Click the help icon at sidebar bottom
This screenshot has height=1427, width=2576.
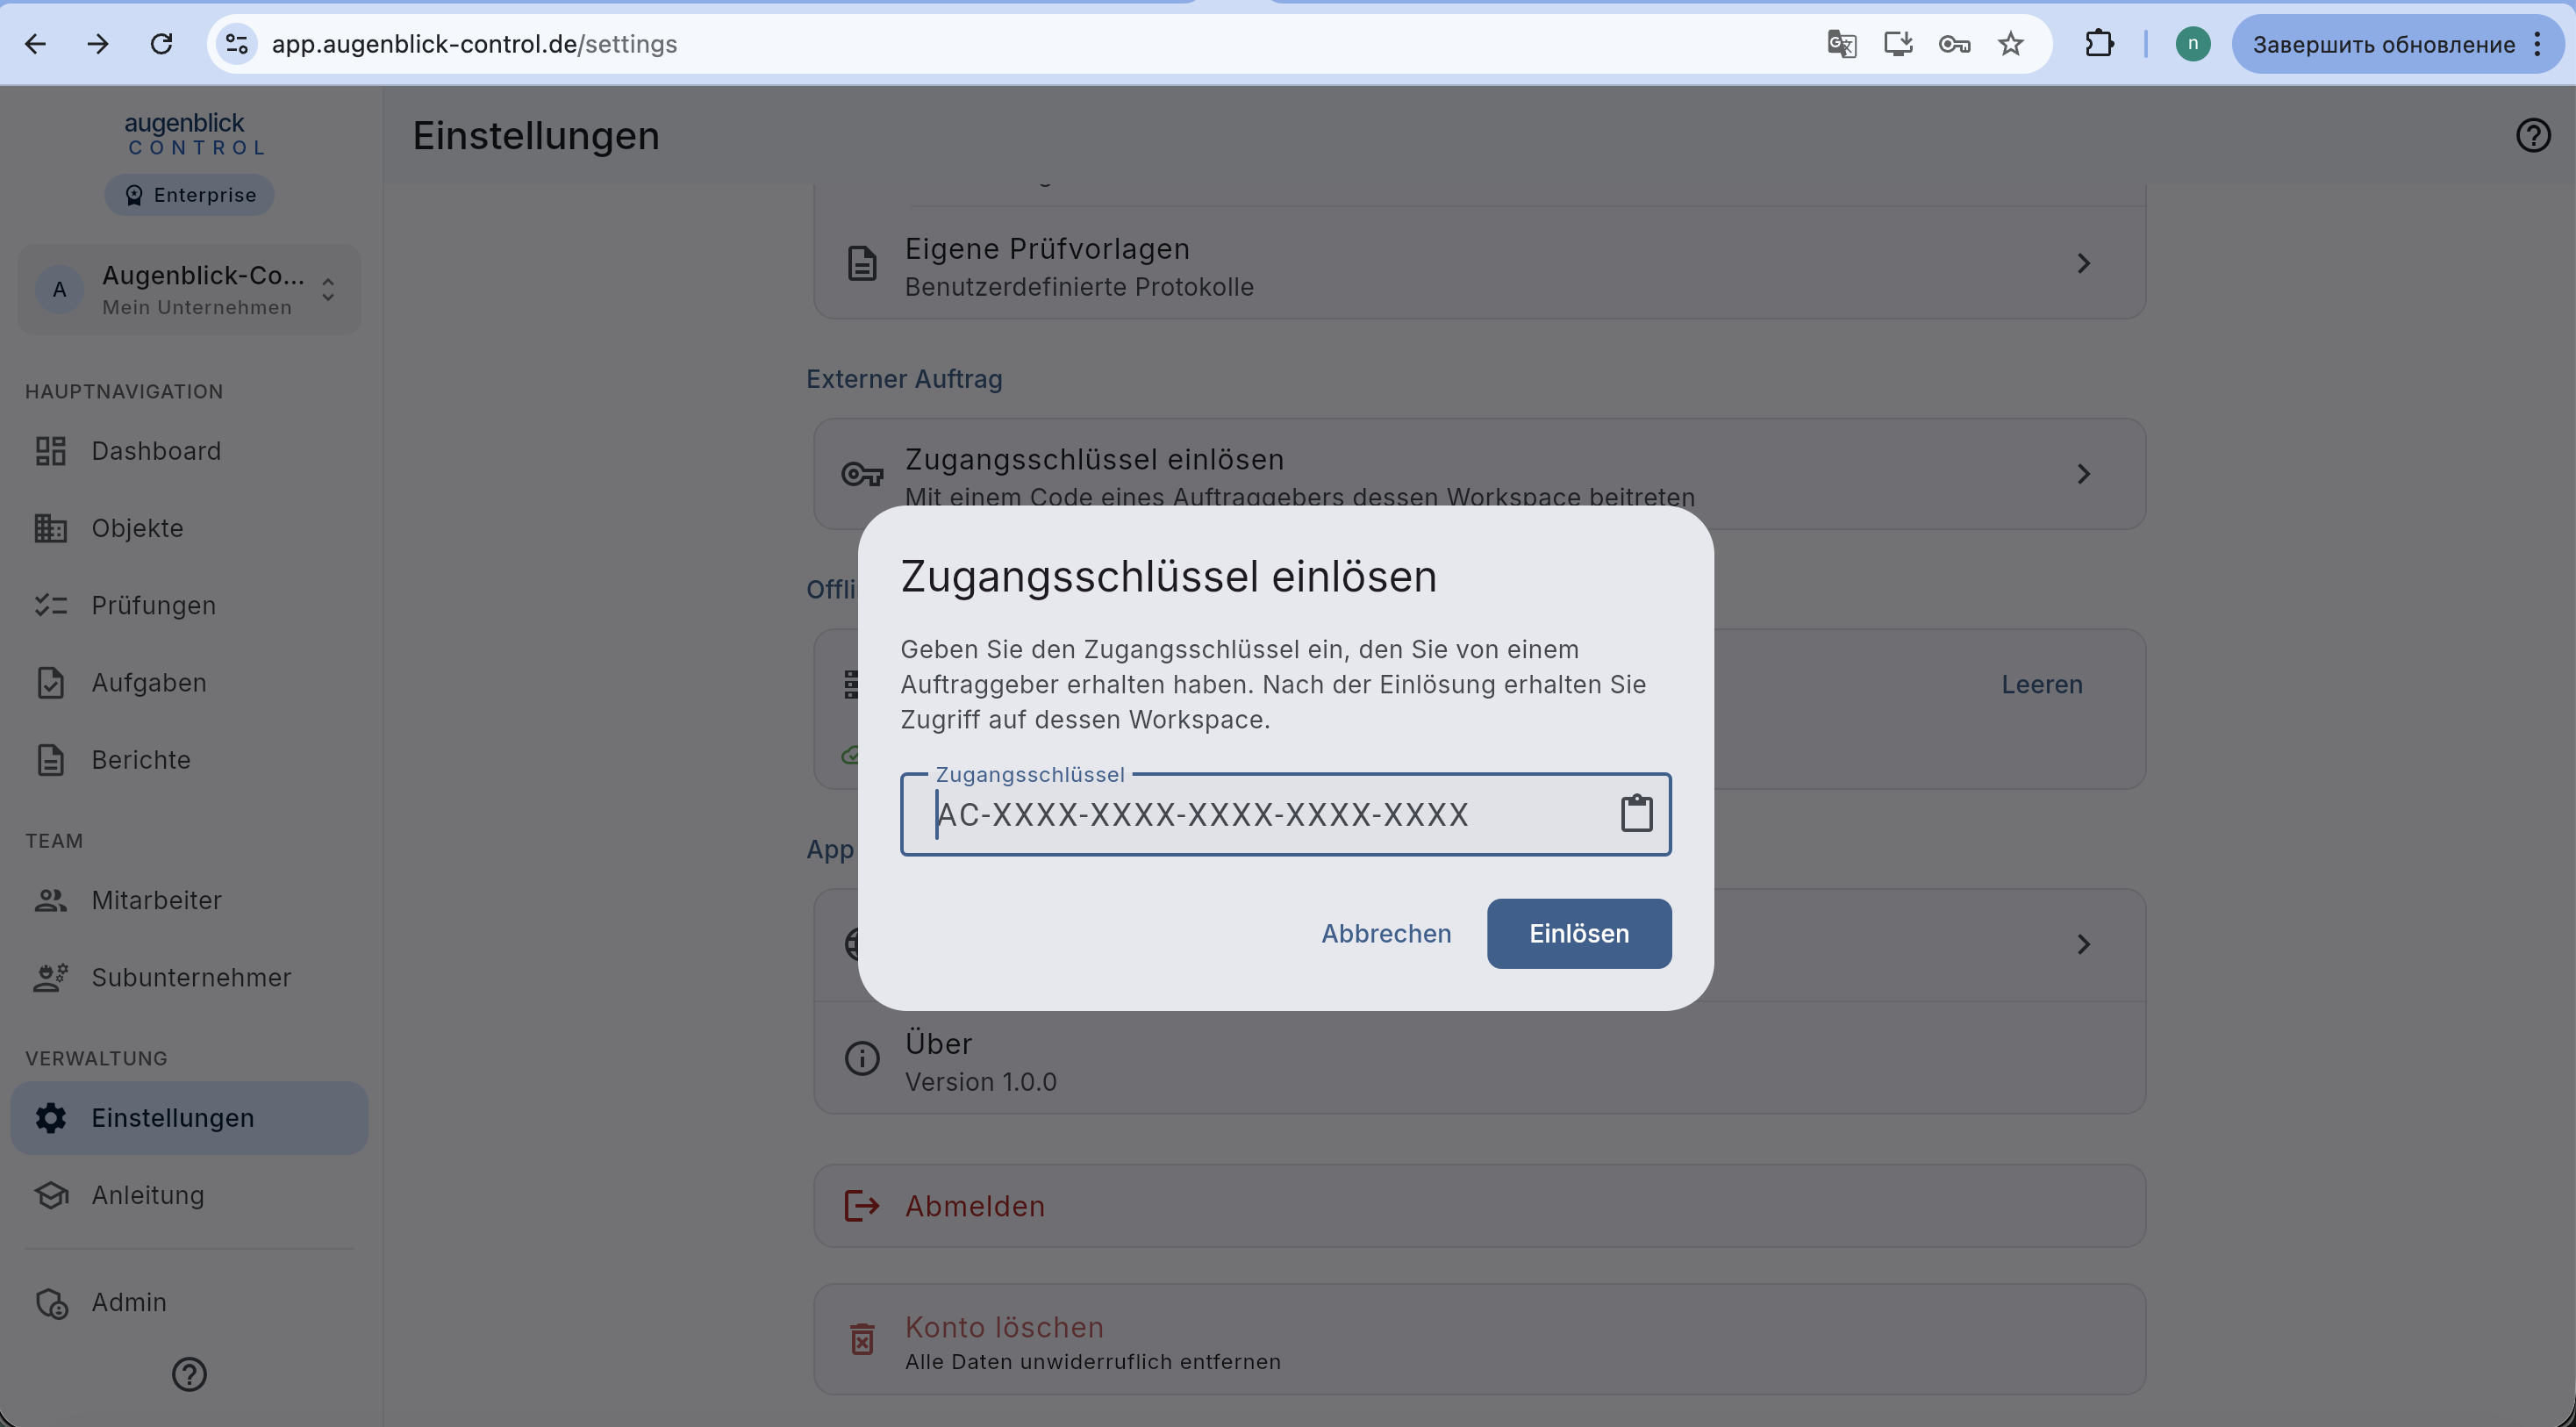pos(189,1374)
